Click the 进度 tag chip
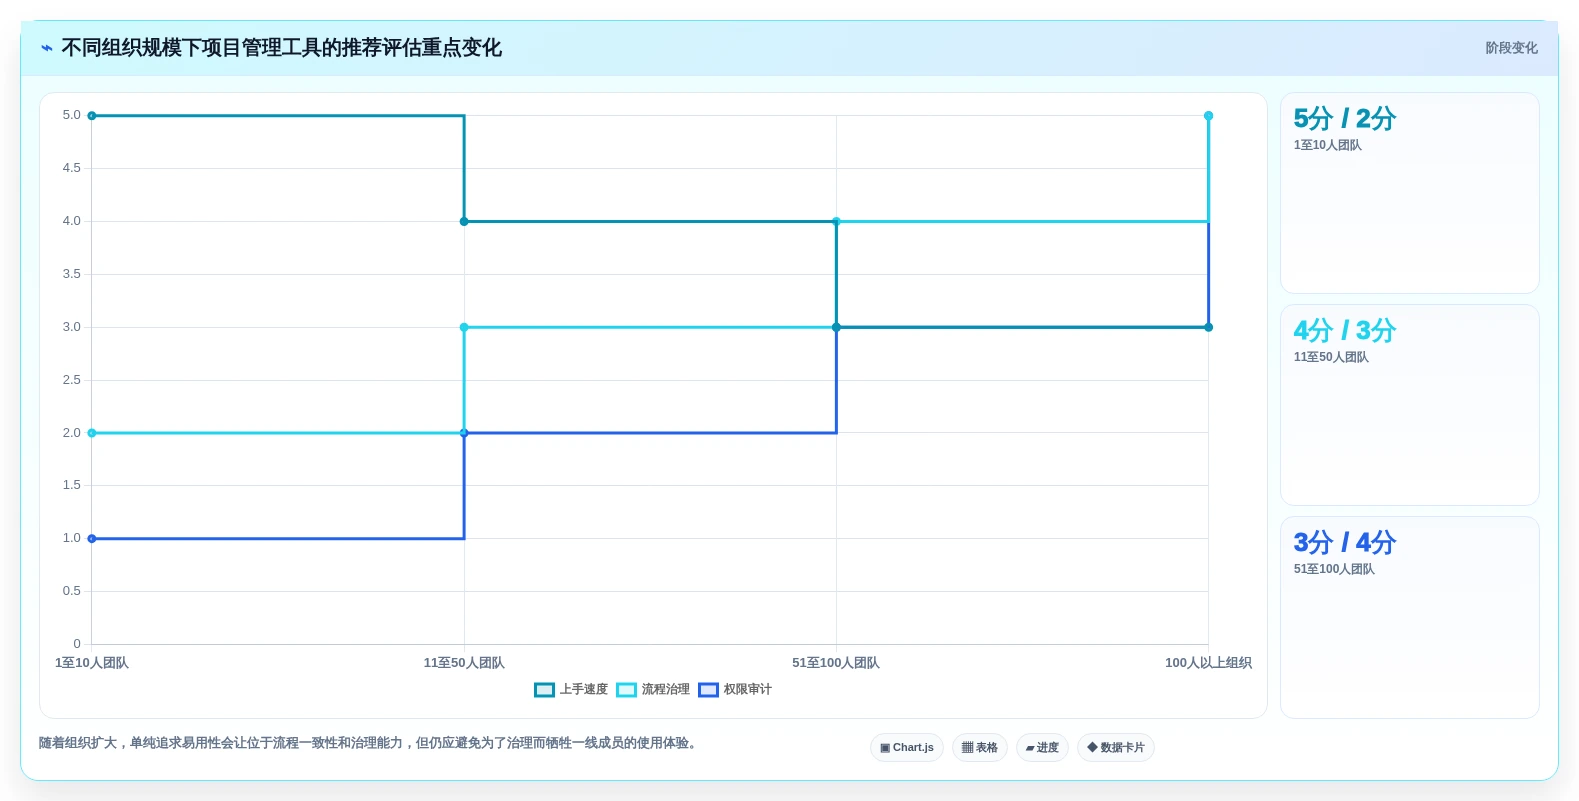This screenshot has height=801, width=1579. coord(1042,748)
